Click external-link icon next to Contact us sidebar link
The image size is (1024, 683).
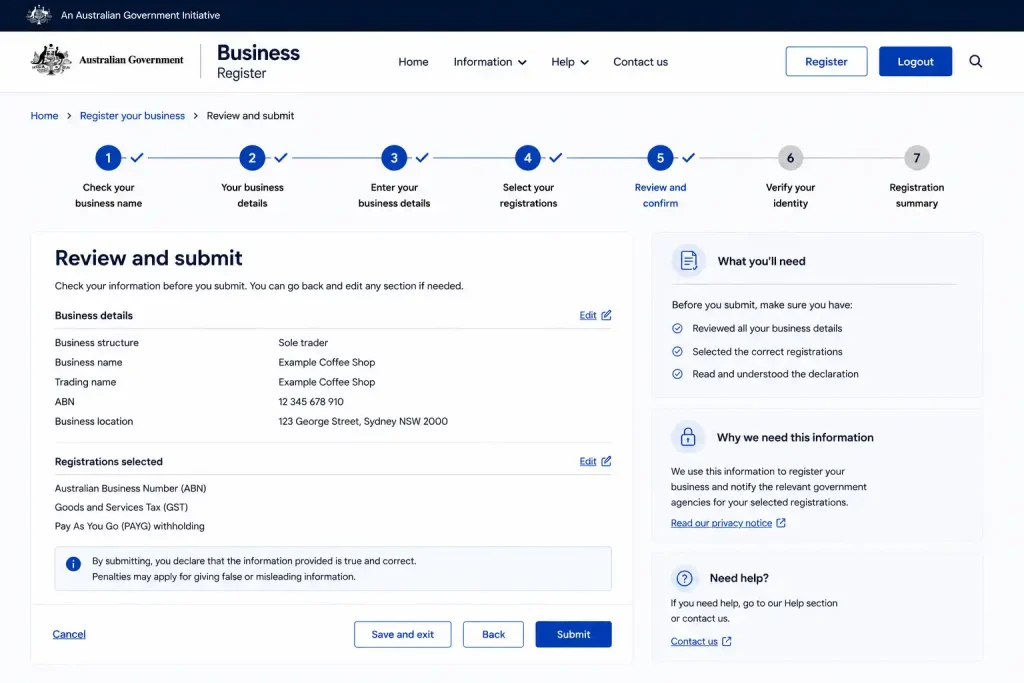[726, 641]
